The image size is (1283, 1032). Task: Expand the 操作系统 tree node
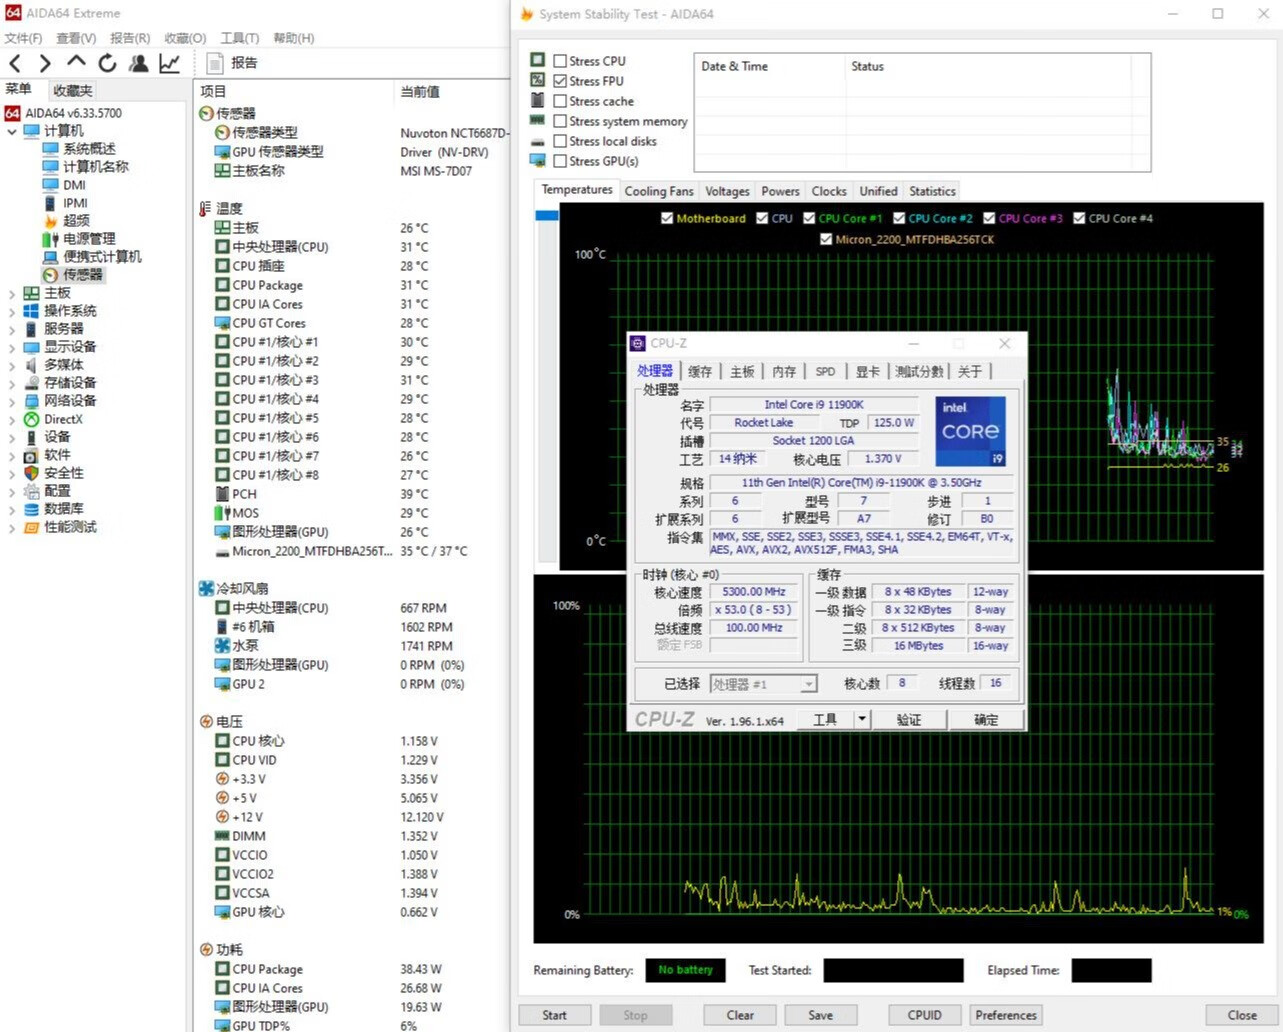(11, 311)
